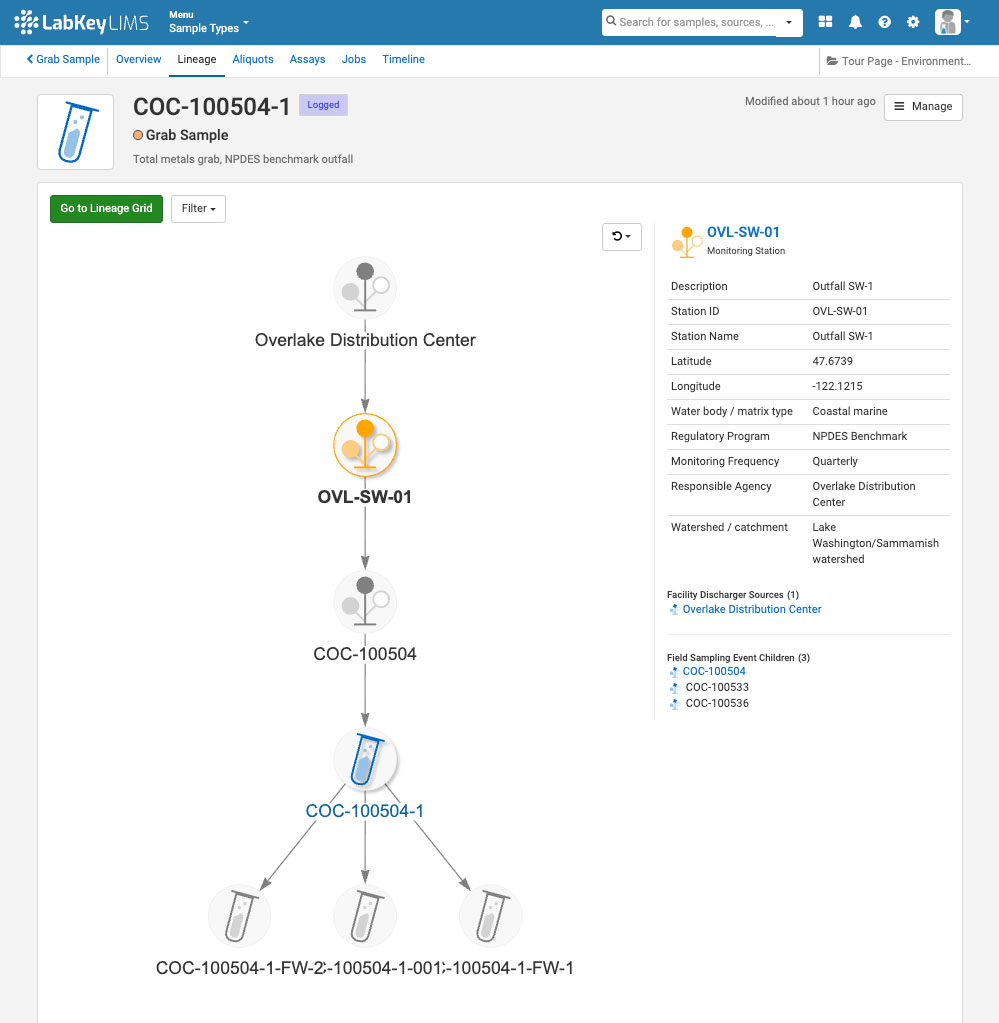Click the icon beside COC-100533
The width and height of the screenshot is (999, 1023).
[675, 688]
